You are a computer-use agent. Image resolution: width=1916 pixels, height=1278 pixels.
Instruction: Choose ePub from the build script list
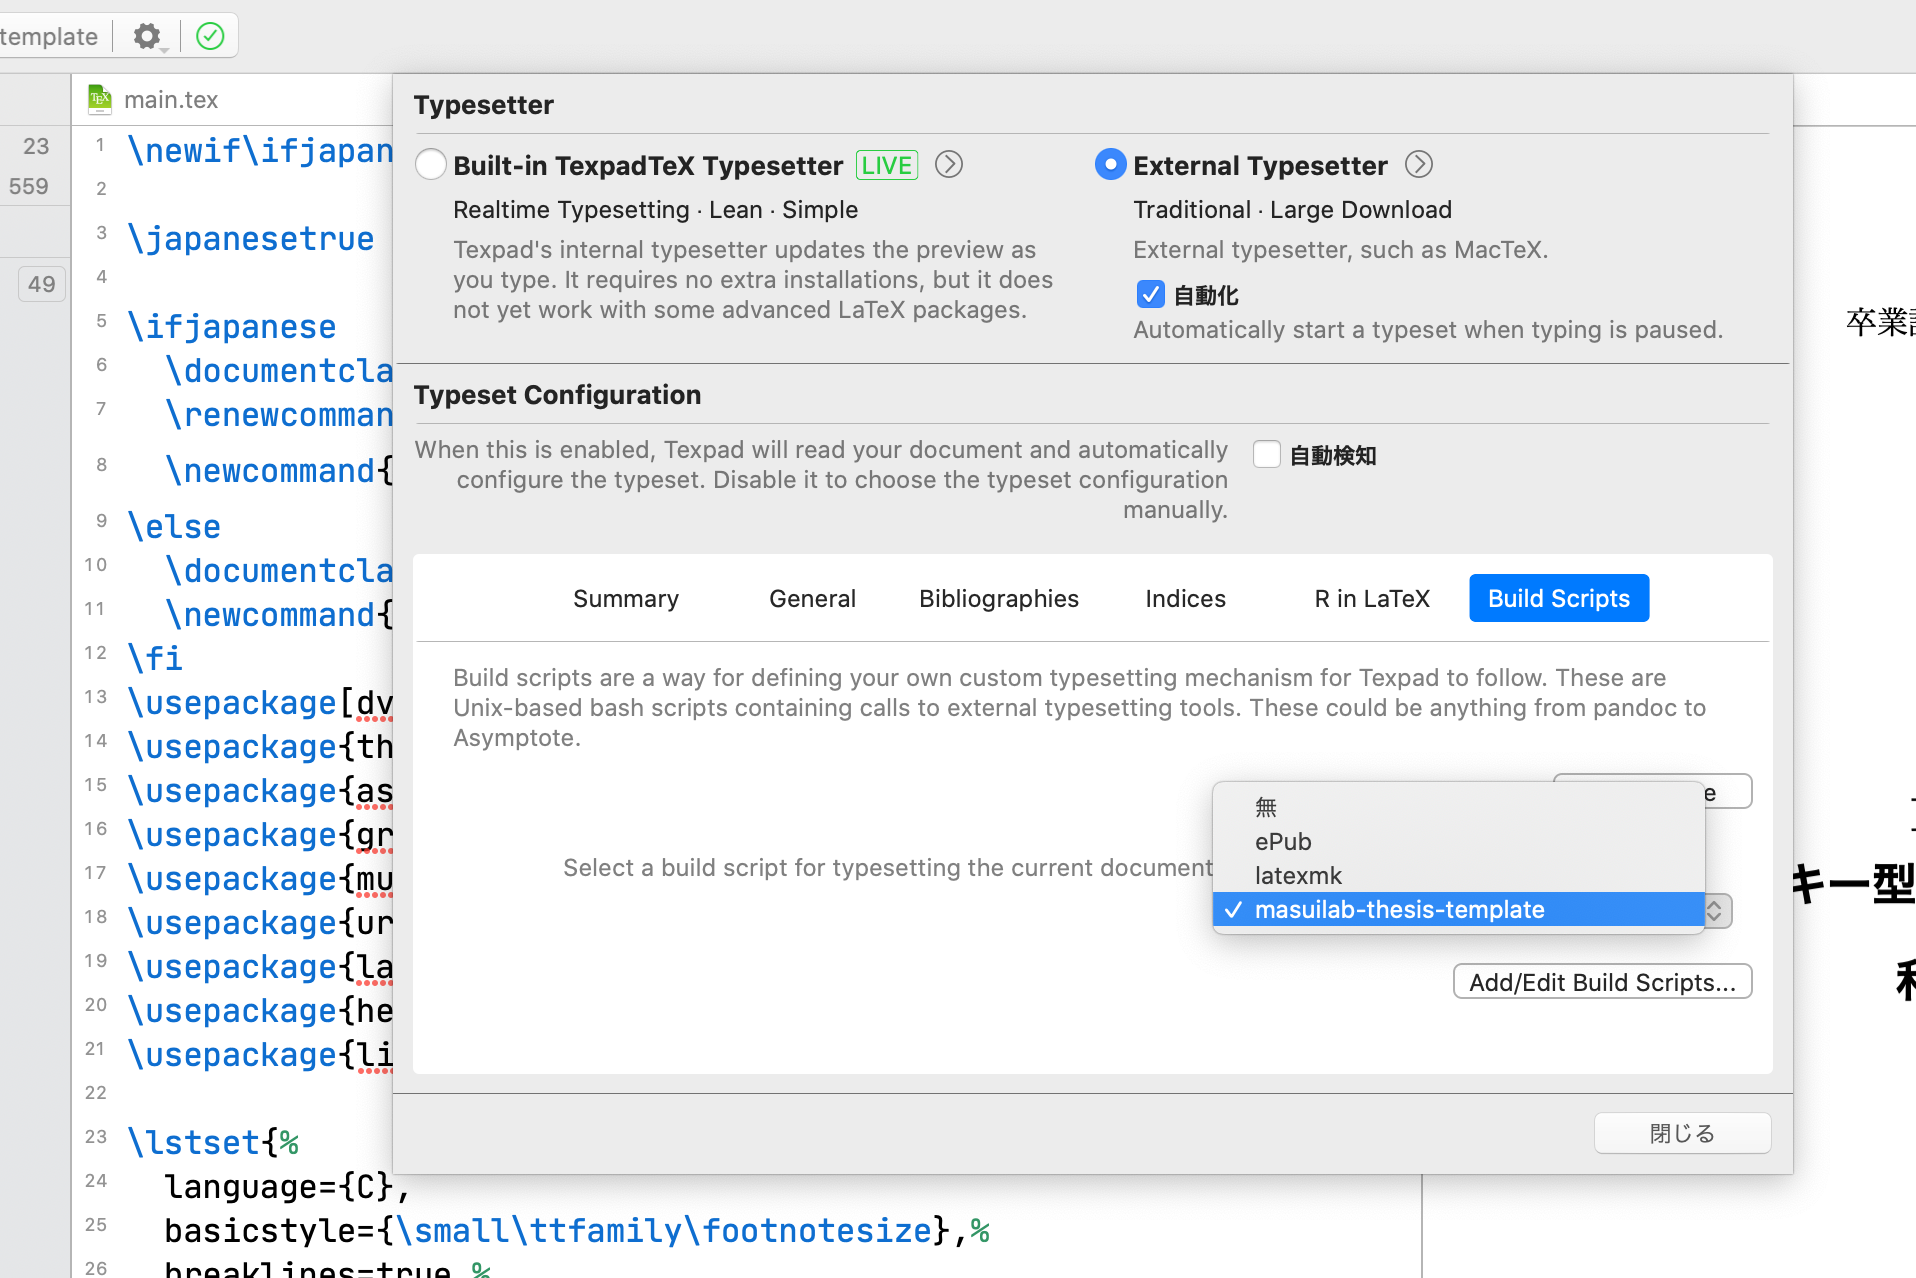tap(1283, 842)
